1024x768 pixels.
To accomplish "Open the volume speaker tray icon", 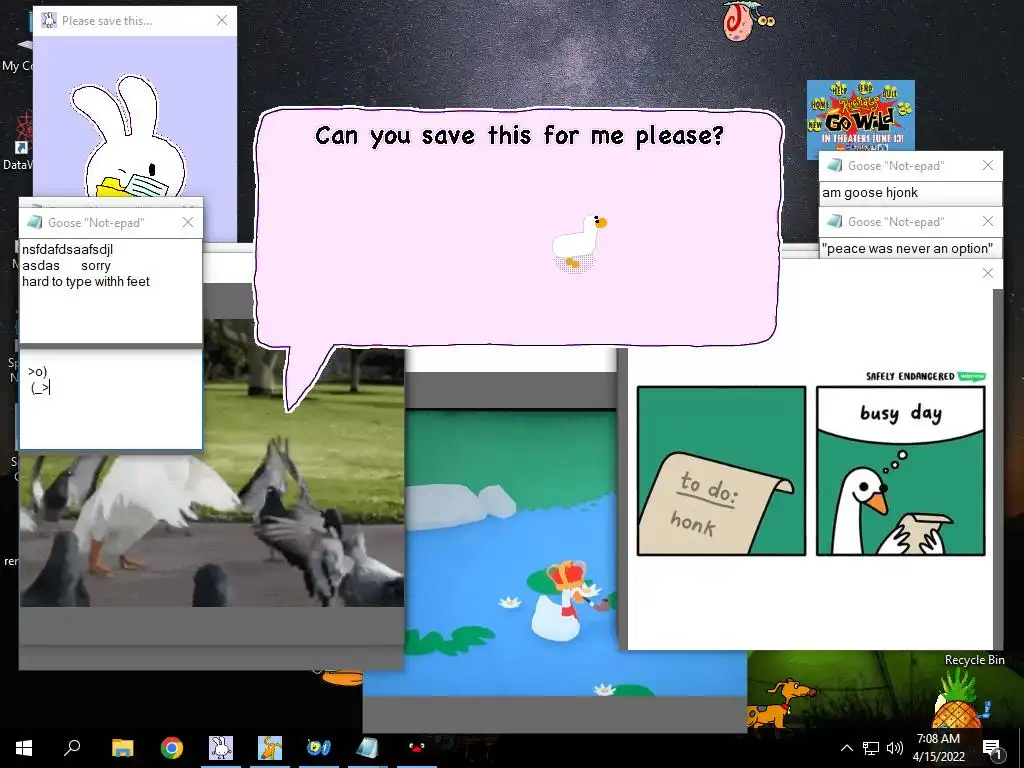I will [895, 748].
